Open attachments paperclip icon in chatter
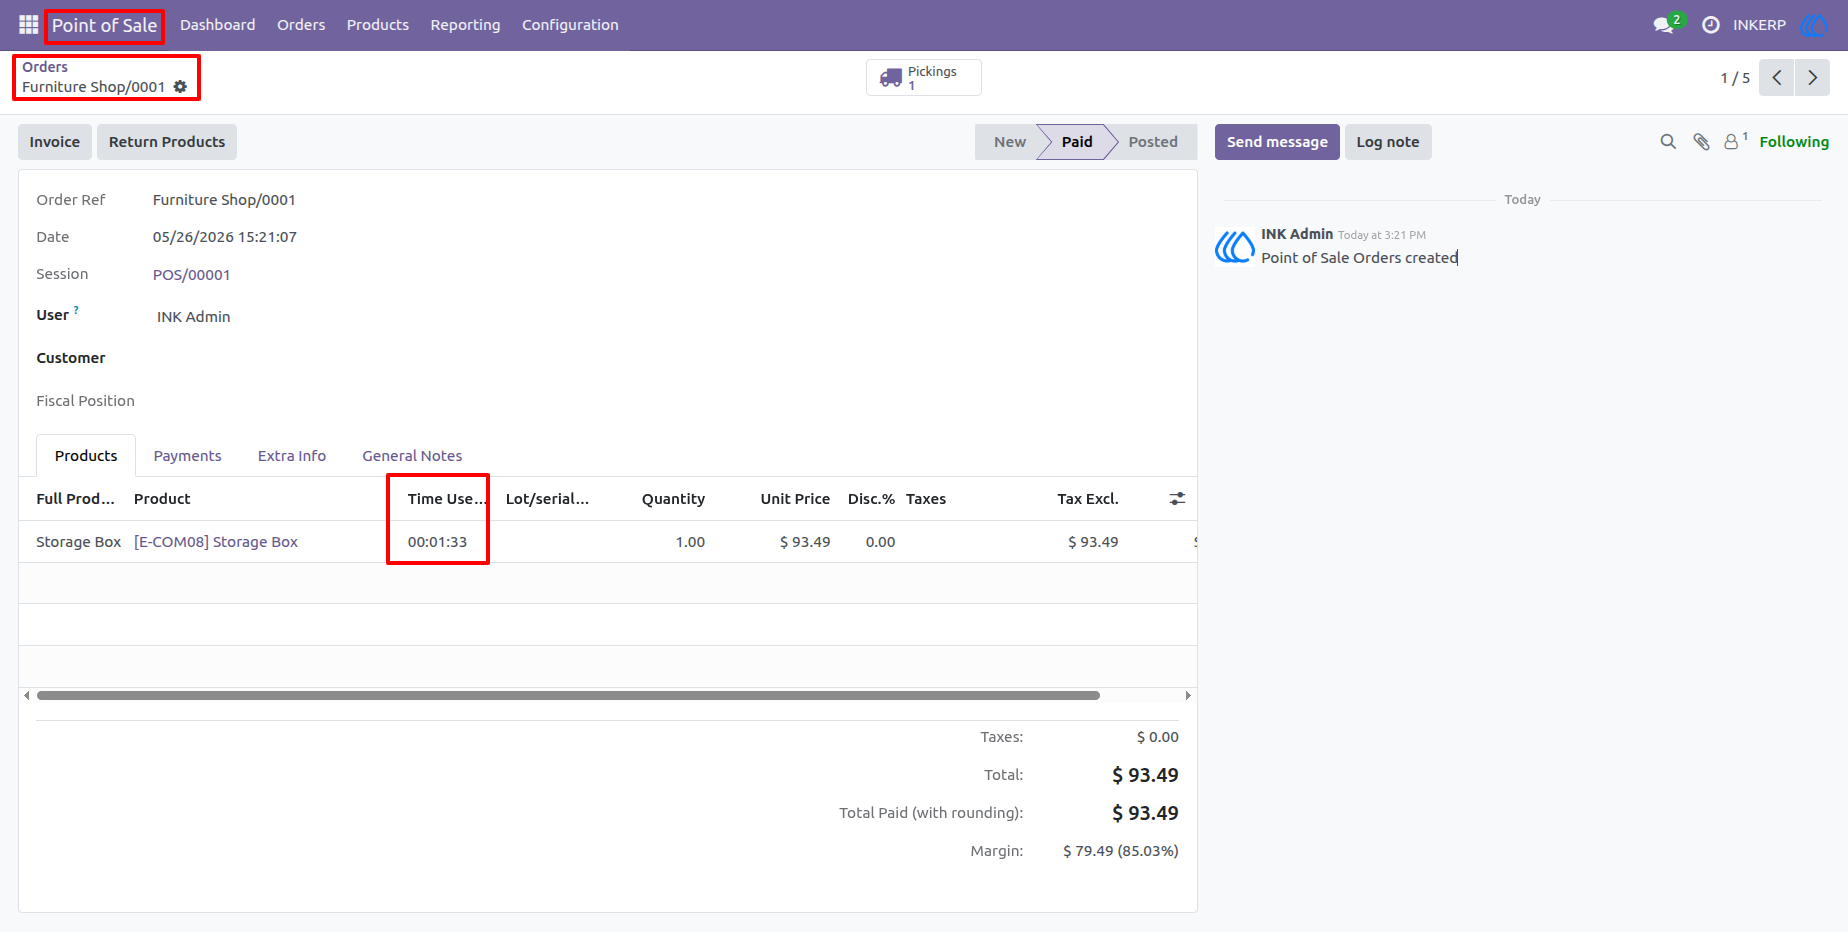The image size is (1848, 932). pos(1701,142)
